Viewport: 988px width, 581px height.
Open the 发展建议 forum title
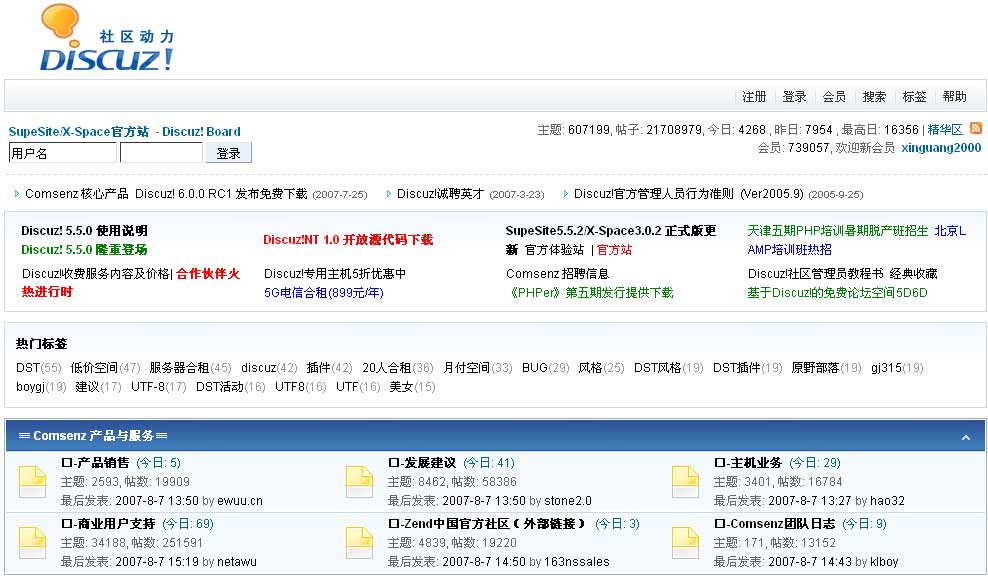tap(422, 463)
